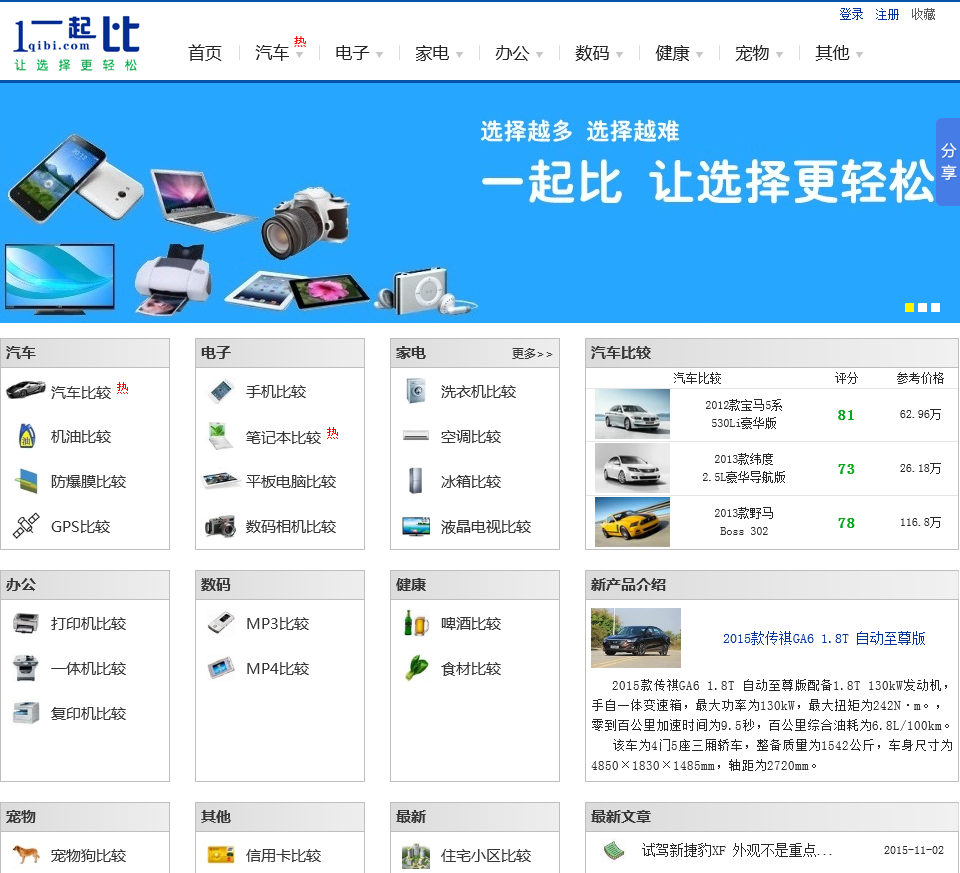Click the beer bottle icon

[416, 623]
